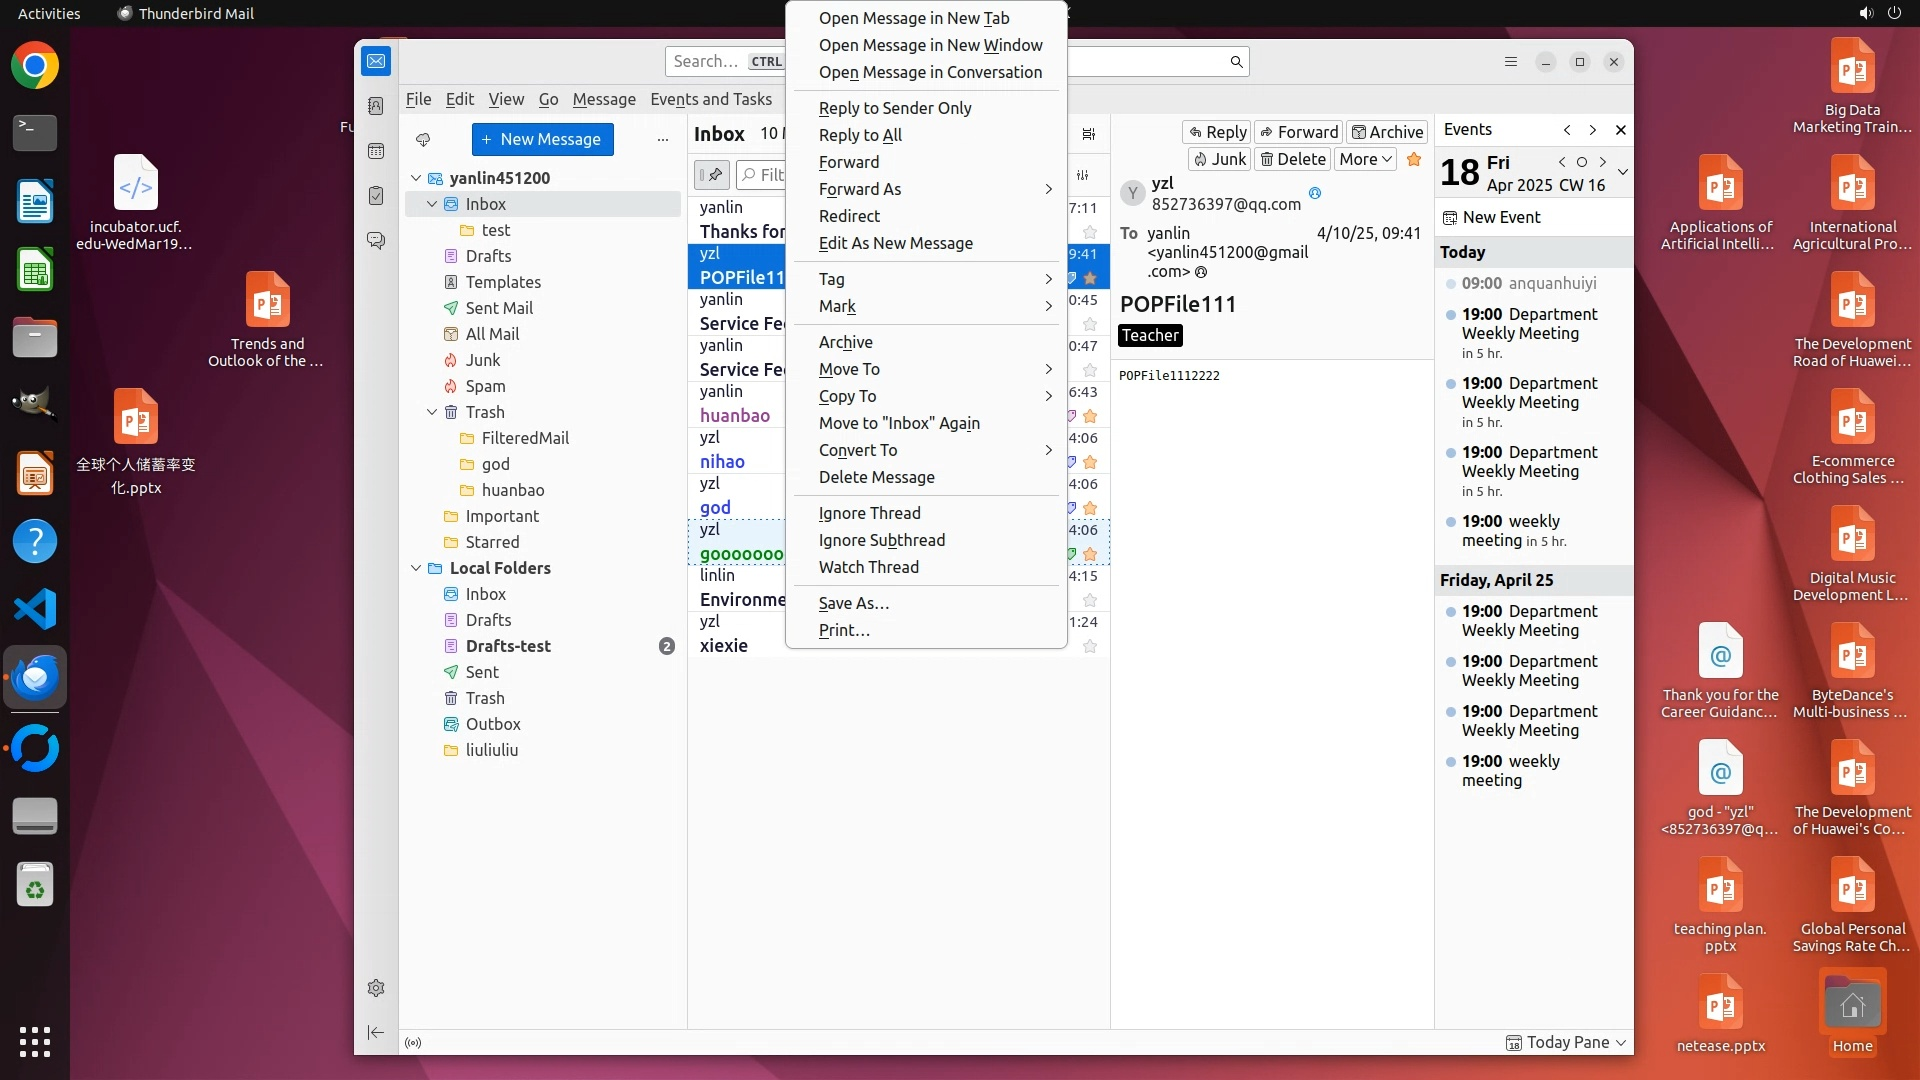Click the Get Messages cloud icon
This screenshot has height=1080, width=1920.
pos(423,139)
